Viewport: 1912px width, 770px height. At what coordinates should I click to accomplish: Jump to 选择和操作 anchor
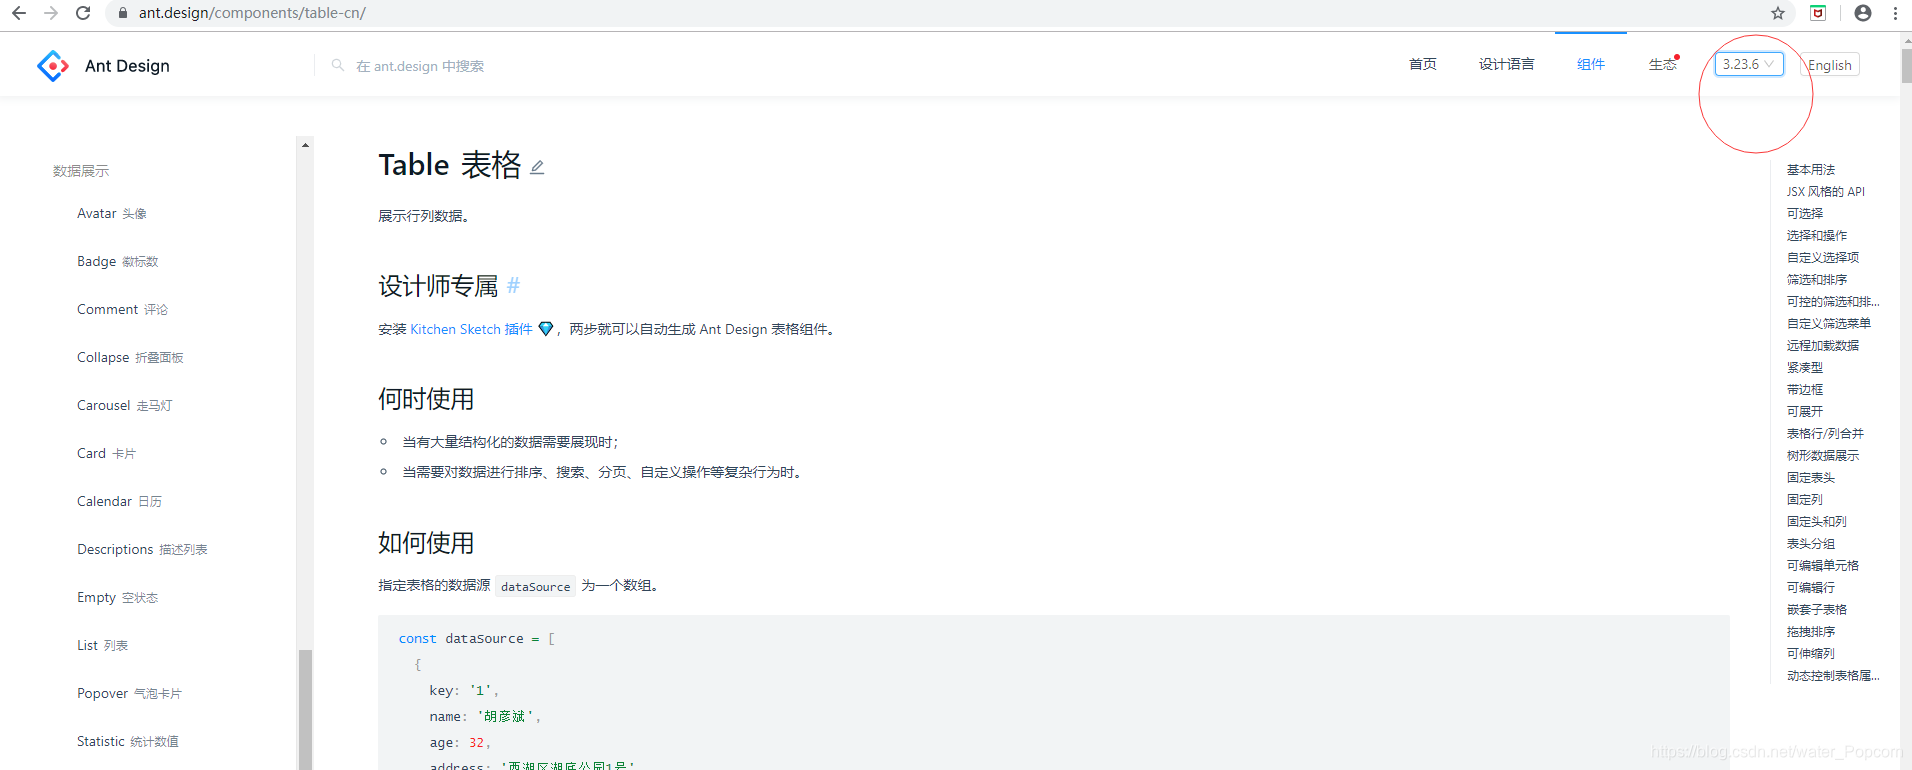coord(1817,235)
